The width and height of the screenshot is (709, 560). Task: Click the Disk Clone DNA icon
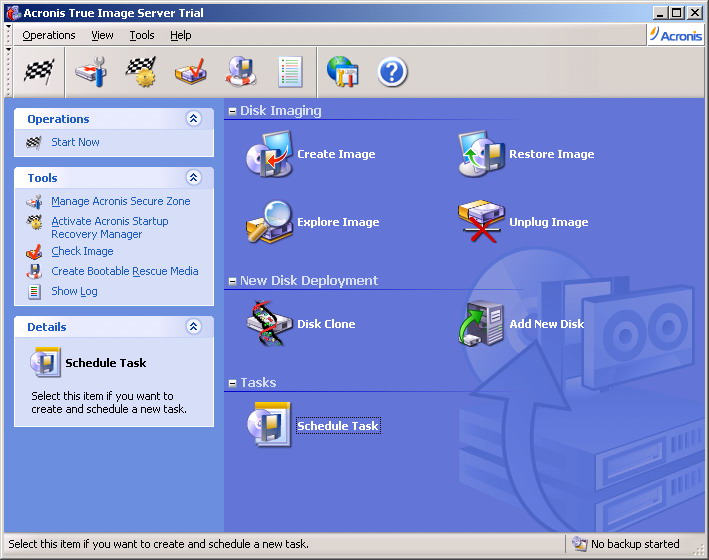click(269, 324)
